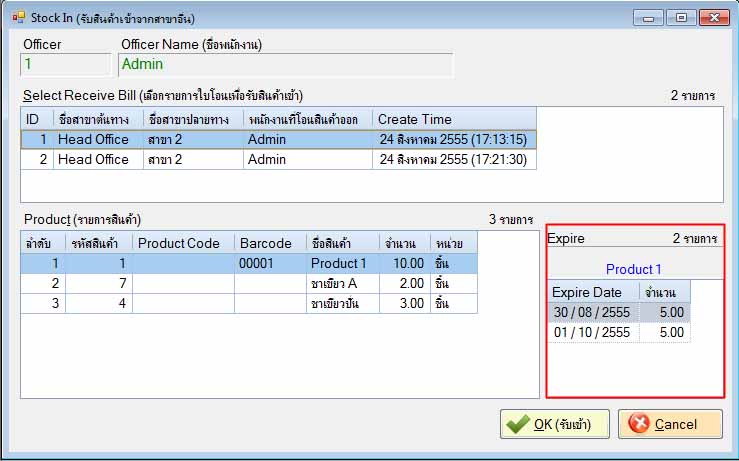This screenshot has width=739, height=461.
Task: Maximize the Stock In window
Action: (x=681, y=18)
